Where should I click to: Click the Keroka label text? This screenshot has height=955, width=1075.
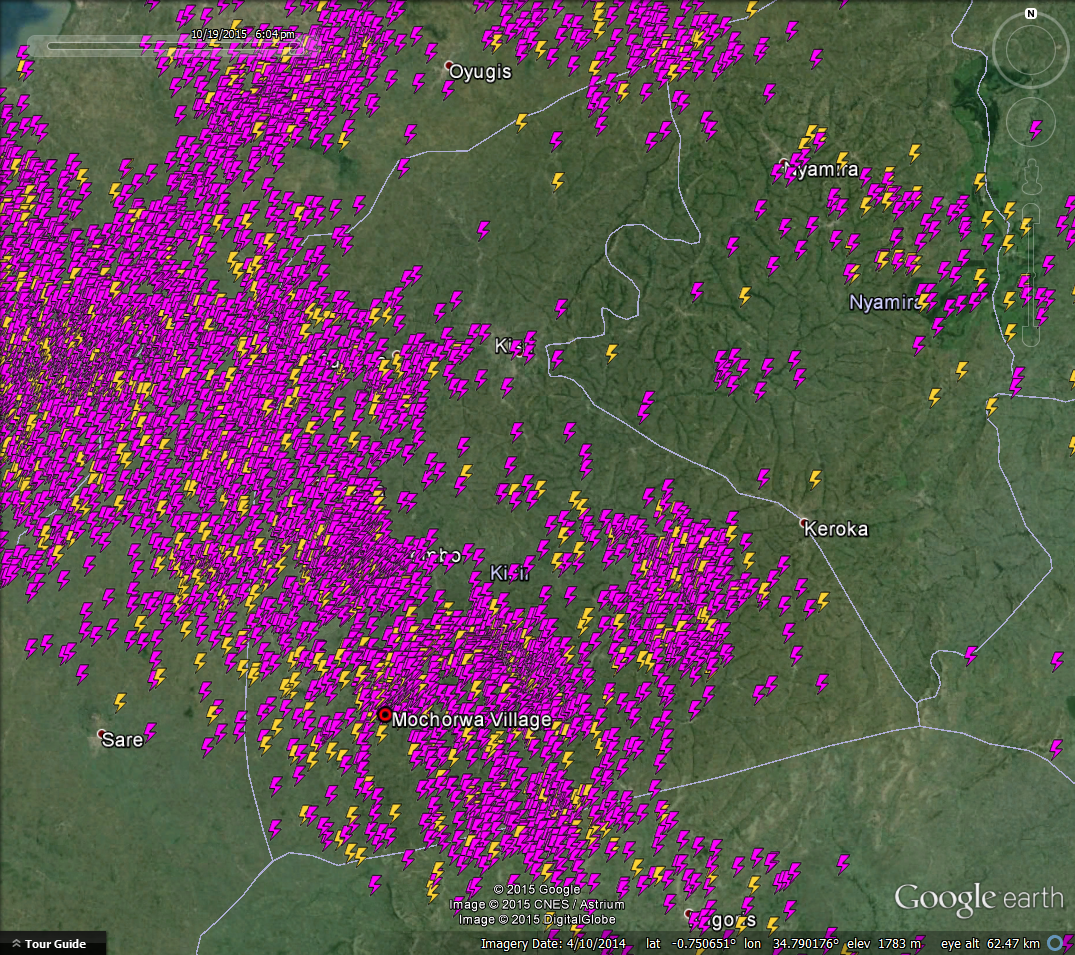836,529
